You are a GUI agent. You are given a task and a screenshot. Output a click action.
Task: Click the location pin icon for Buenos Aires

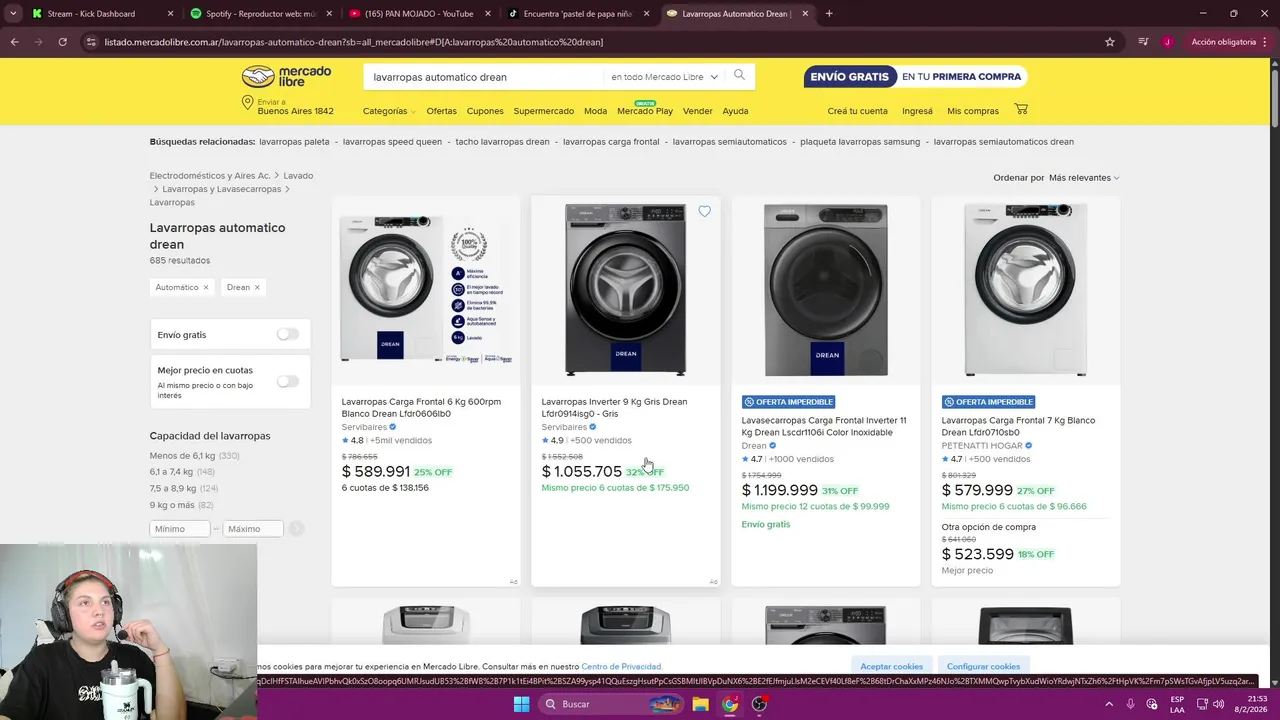(247, 104)
